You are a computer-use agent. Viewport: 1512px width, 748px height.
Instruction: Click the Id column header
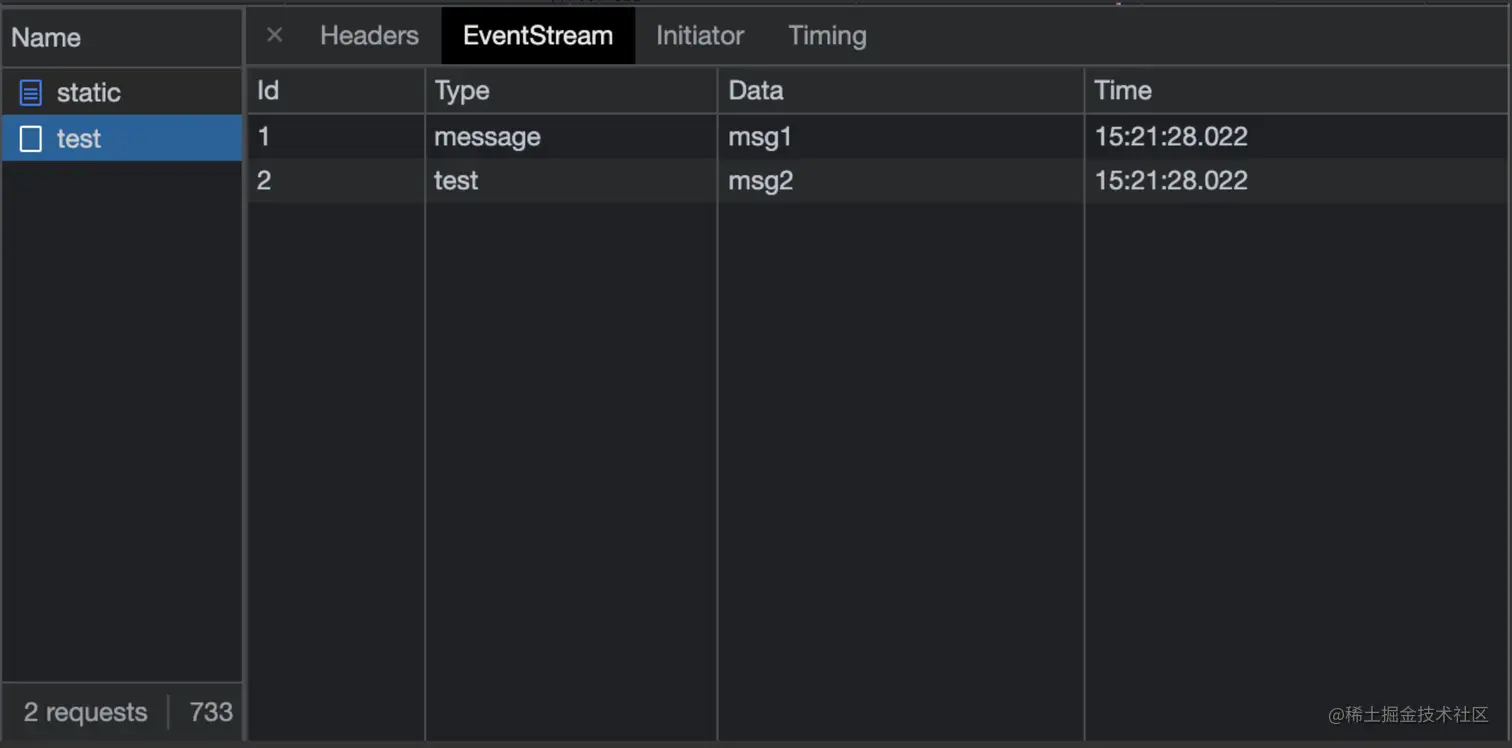tap(268, 91)
